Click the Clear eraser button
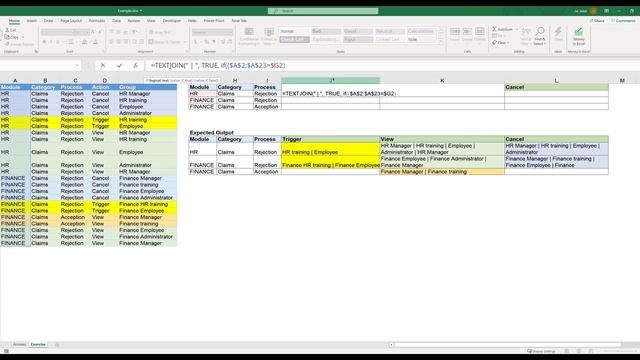This screenshot has height=360, width=640. tap(499, 42)
